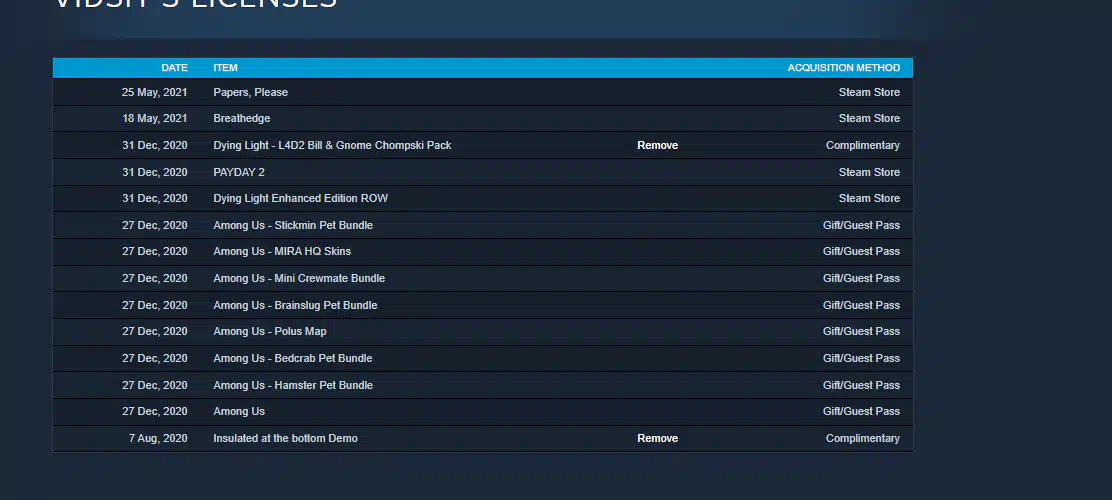Click the date in Stickmin Pet Bundle row
The height and width of the screenshot is (500, 1112).
click(155, 226)
